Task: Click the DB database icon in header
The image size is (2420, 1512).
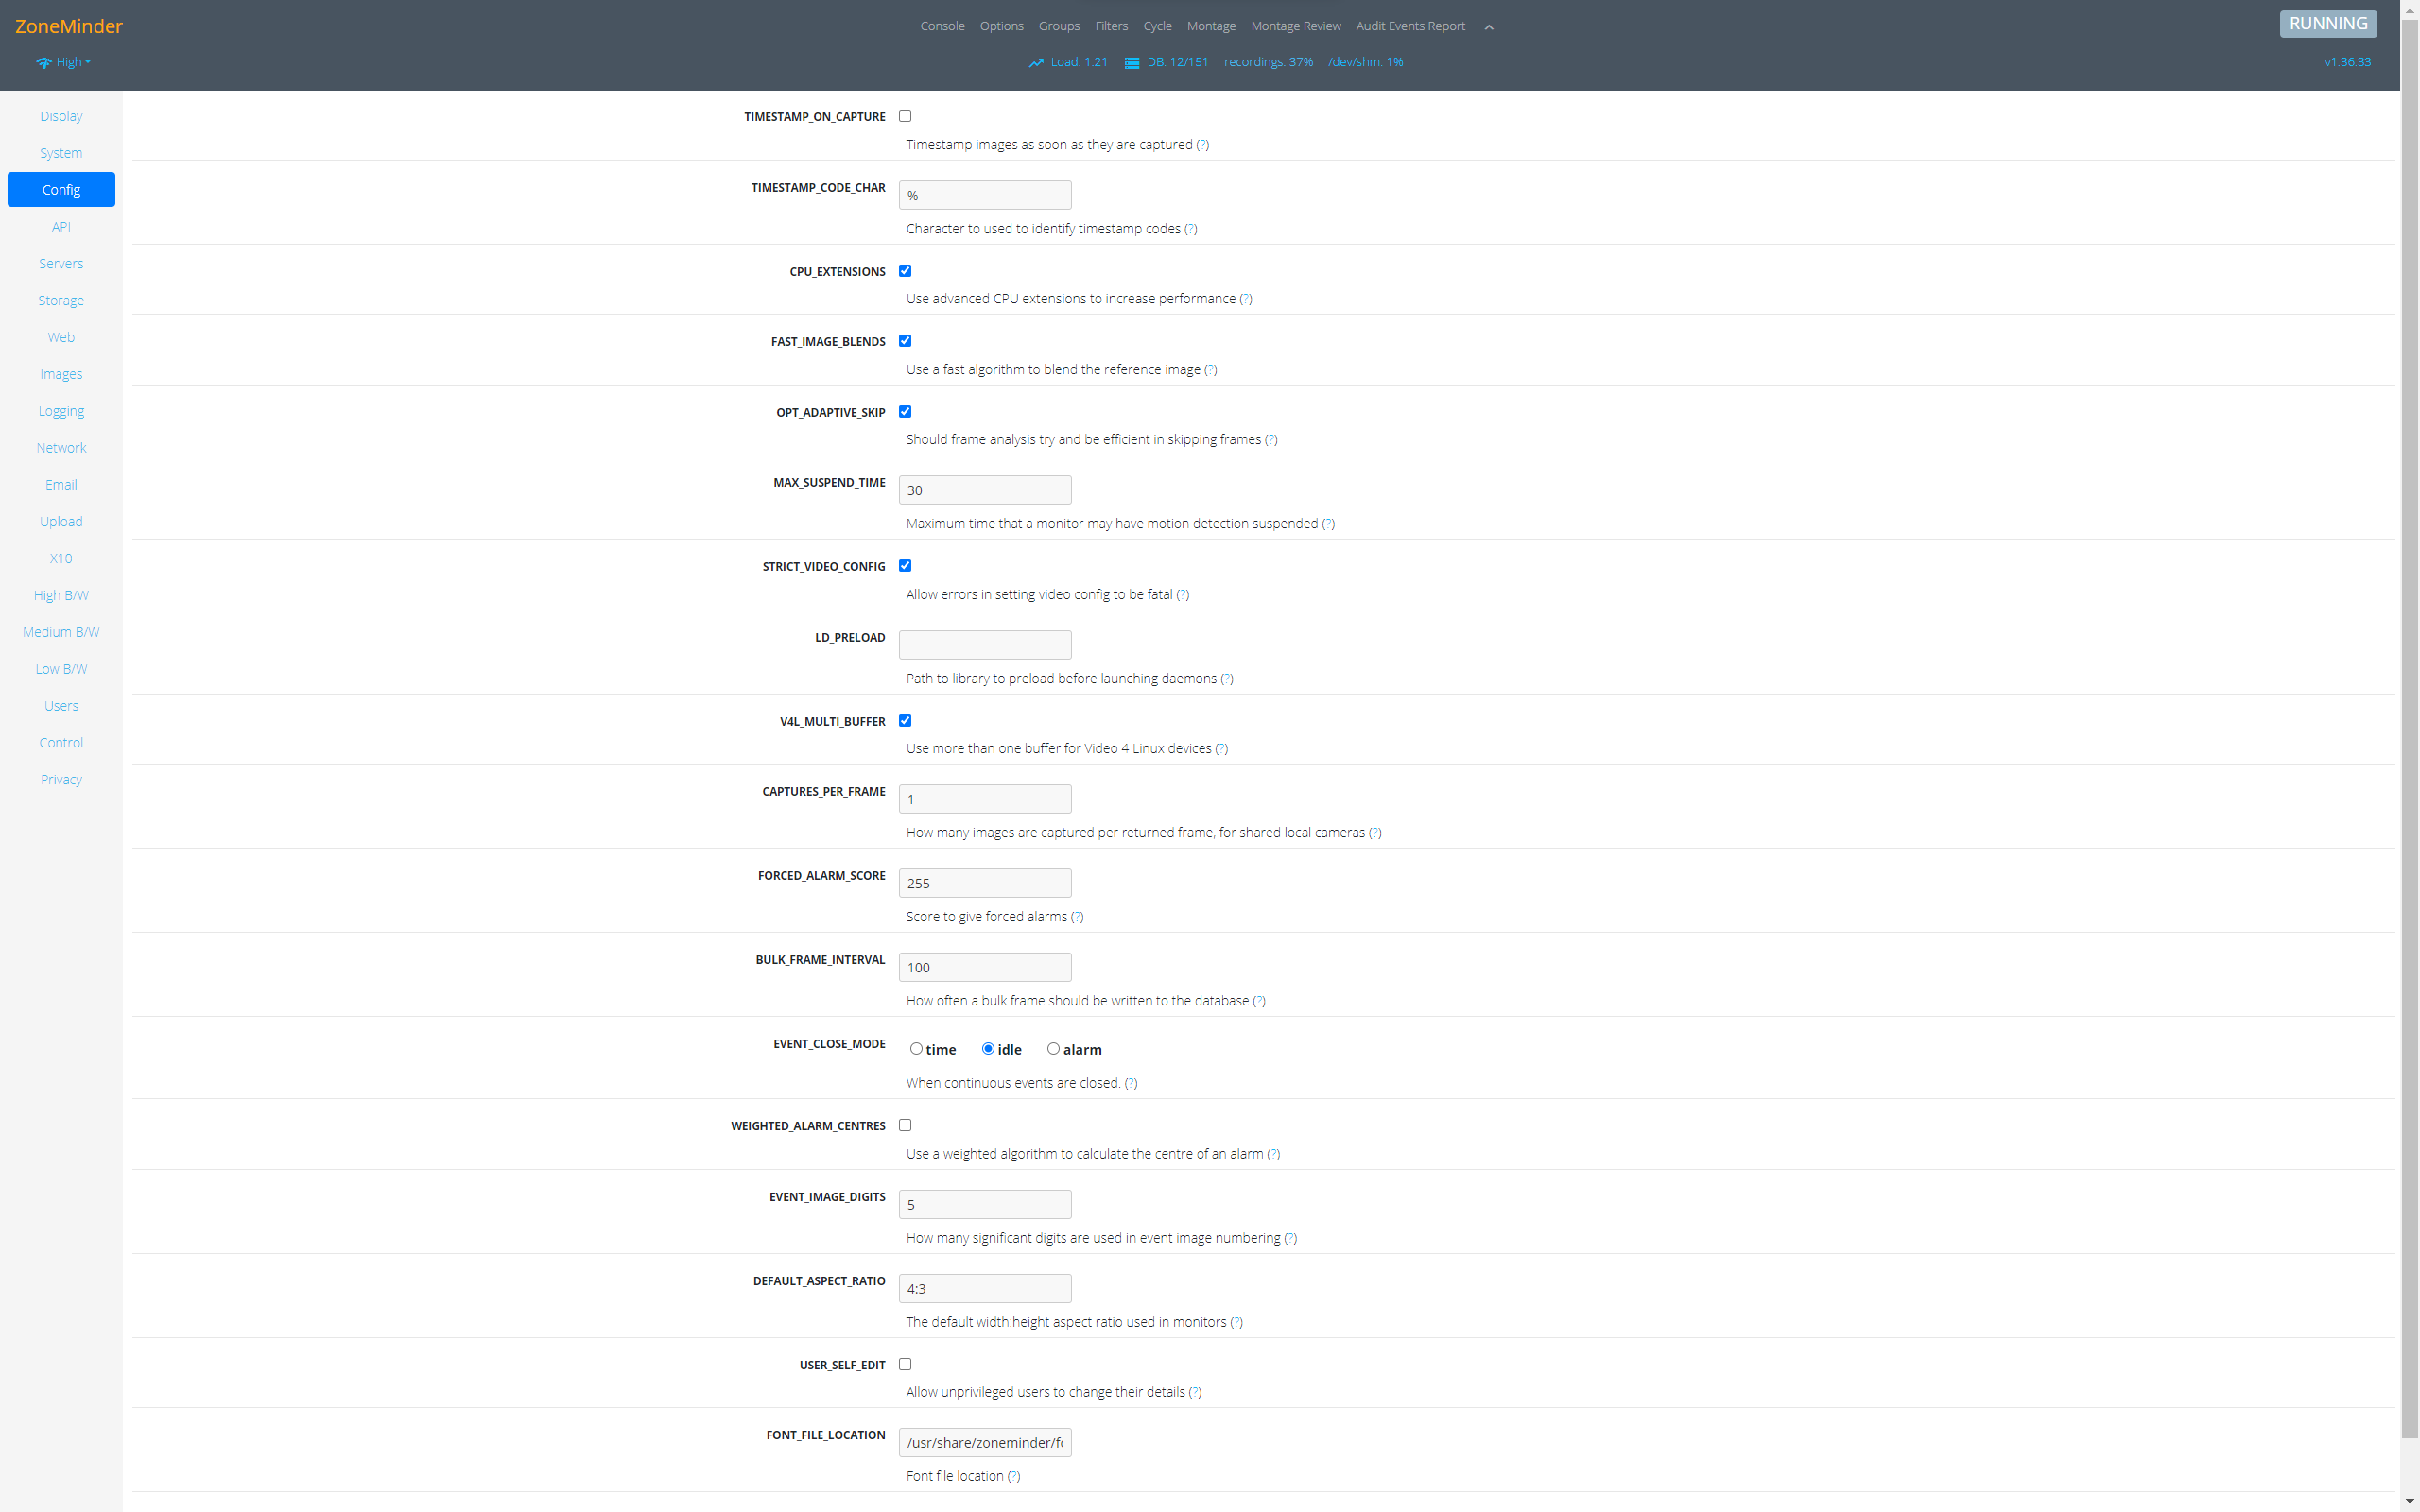Action: (x=1132, y=63)
